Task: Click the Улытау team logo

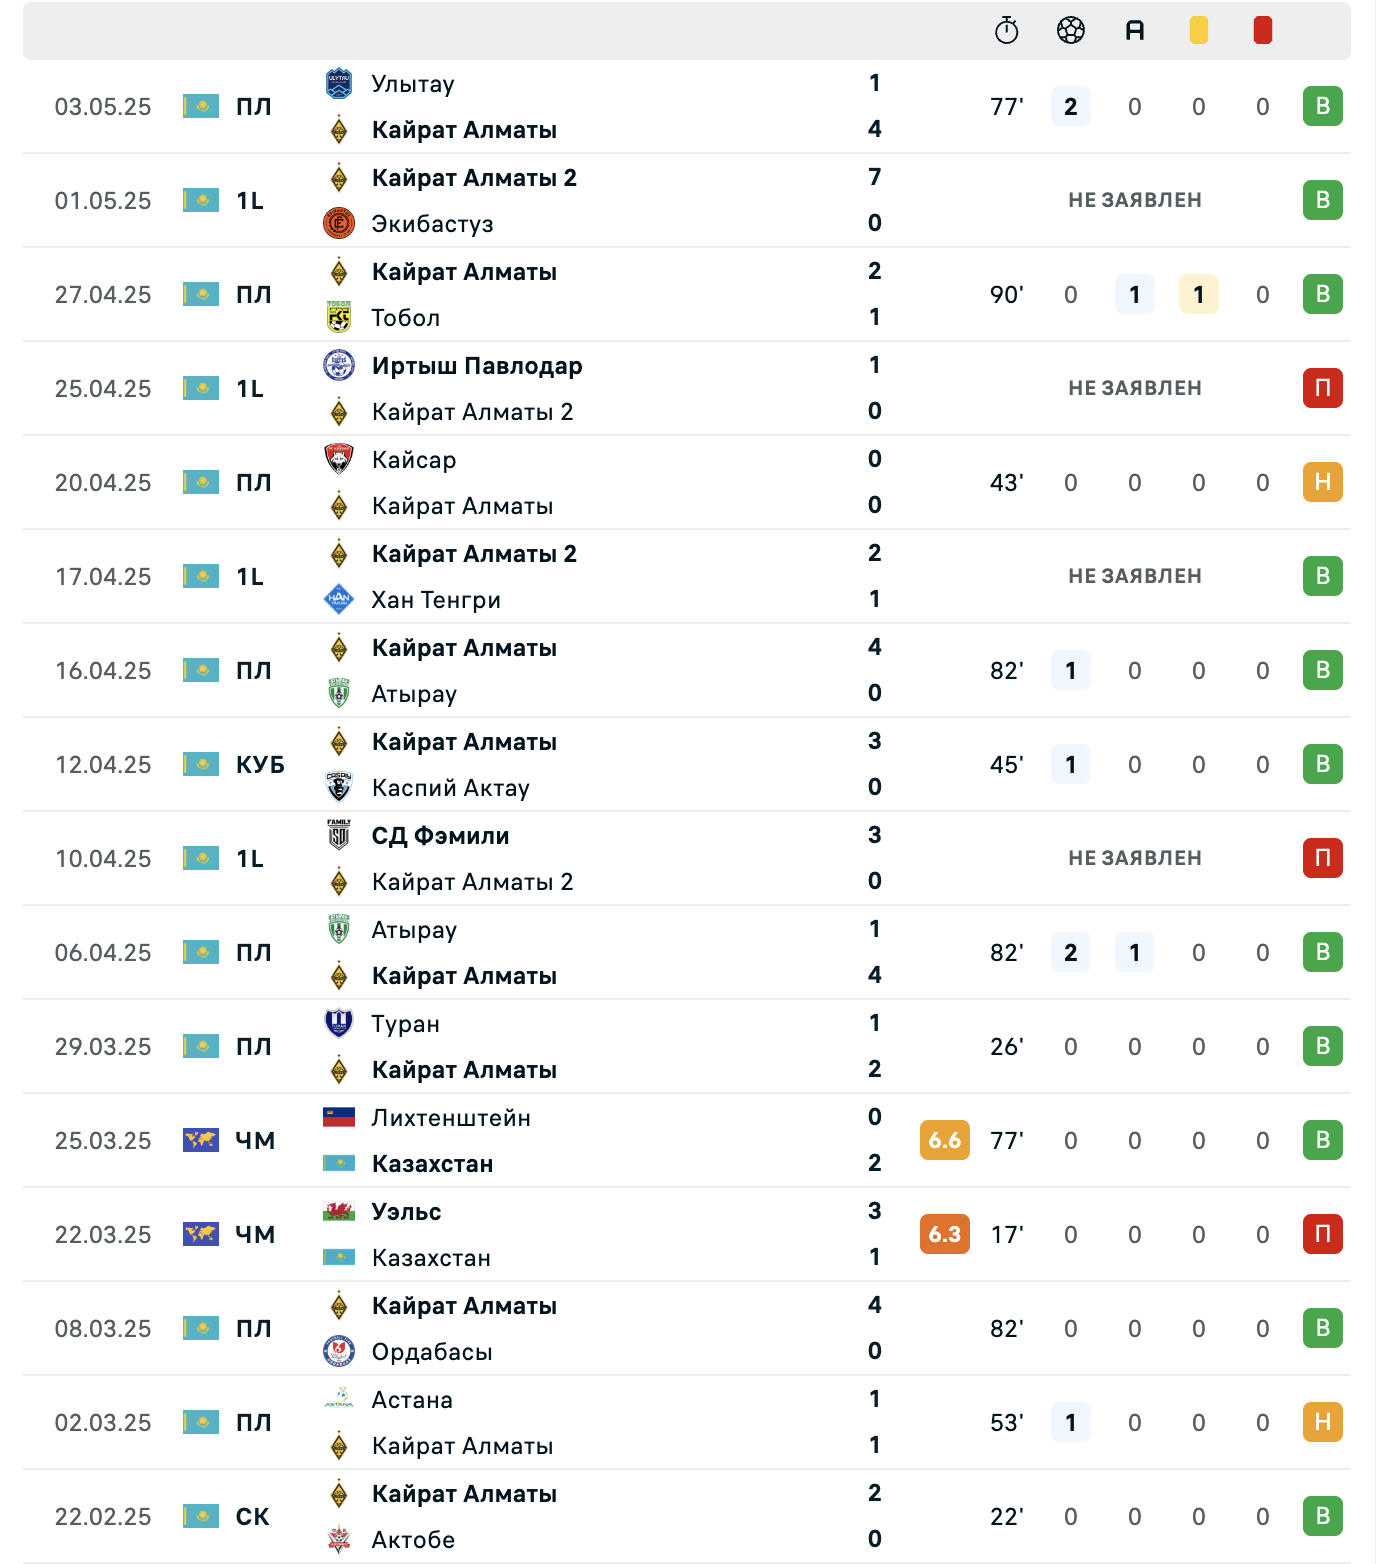Action: coord(339,84)
